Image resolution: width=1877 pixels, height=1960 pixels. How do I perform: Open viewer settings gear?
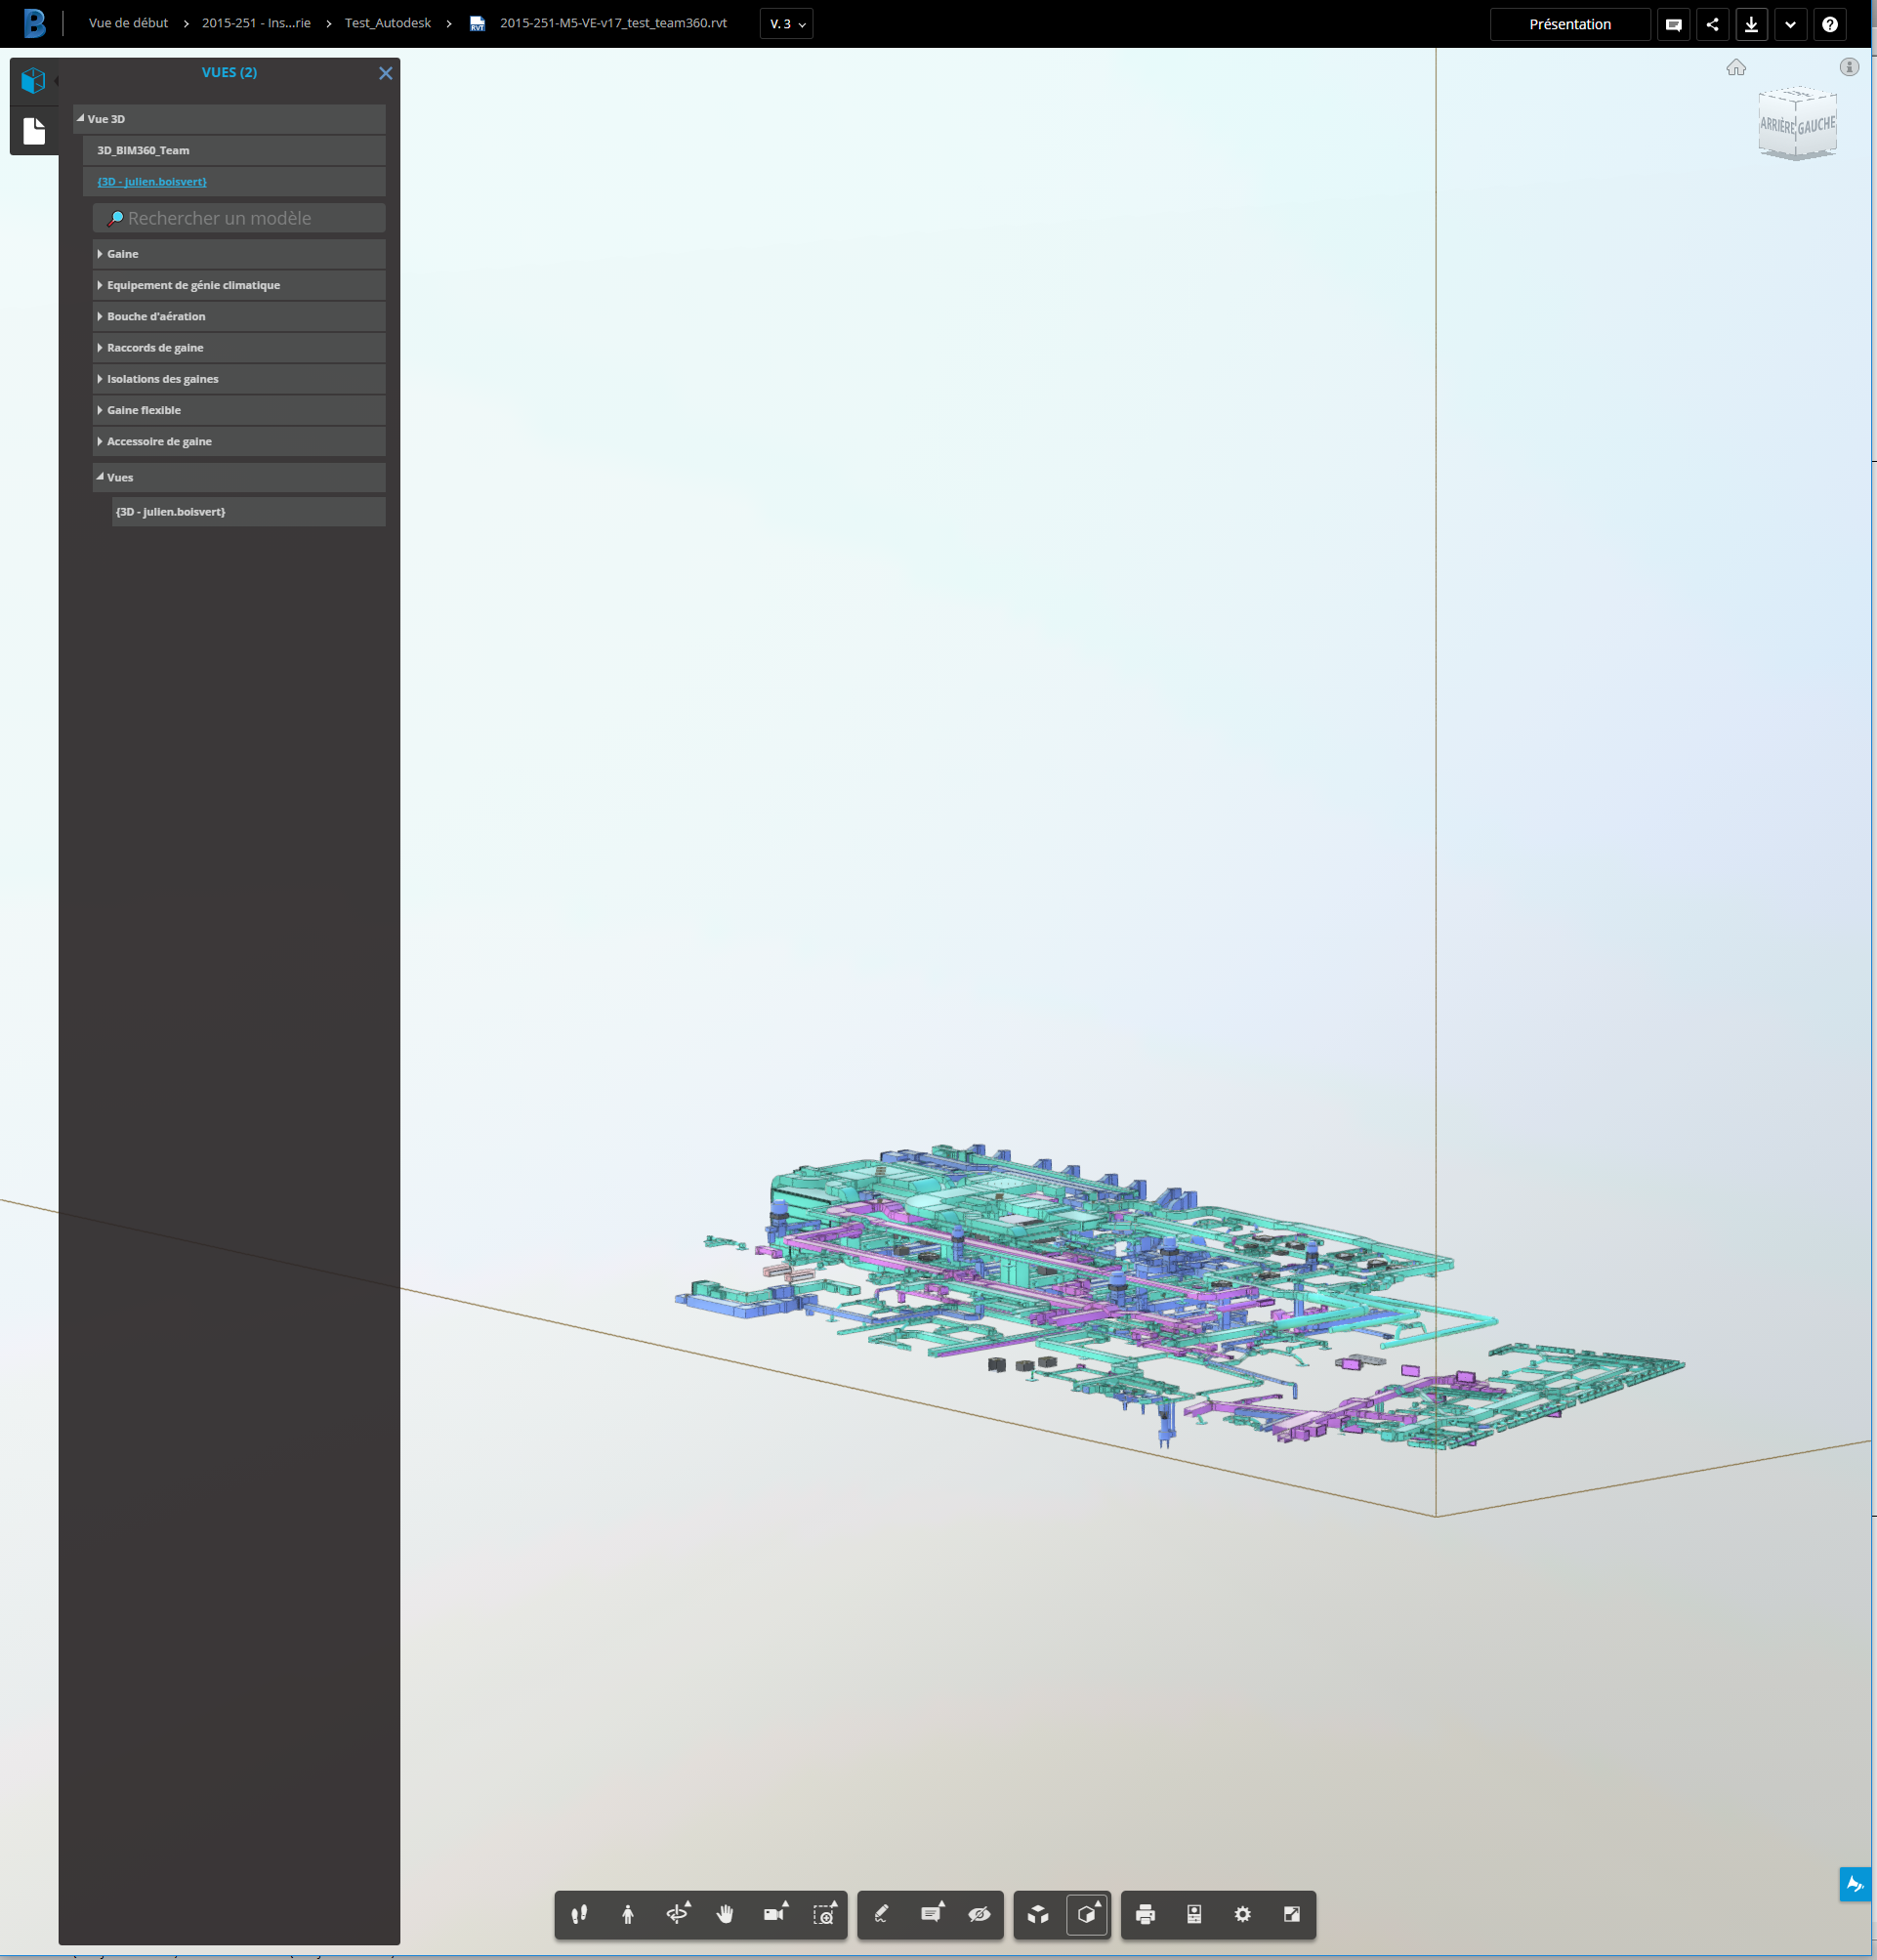pos(1242,1914)
